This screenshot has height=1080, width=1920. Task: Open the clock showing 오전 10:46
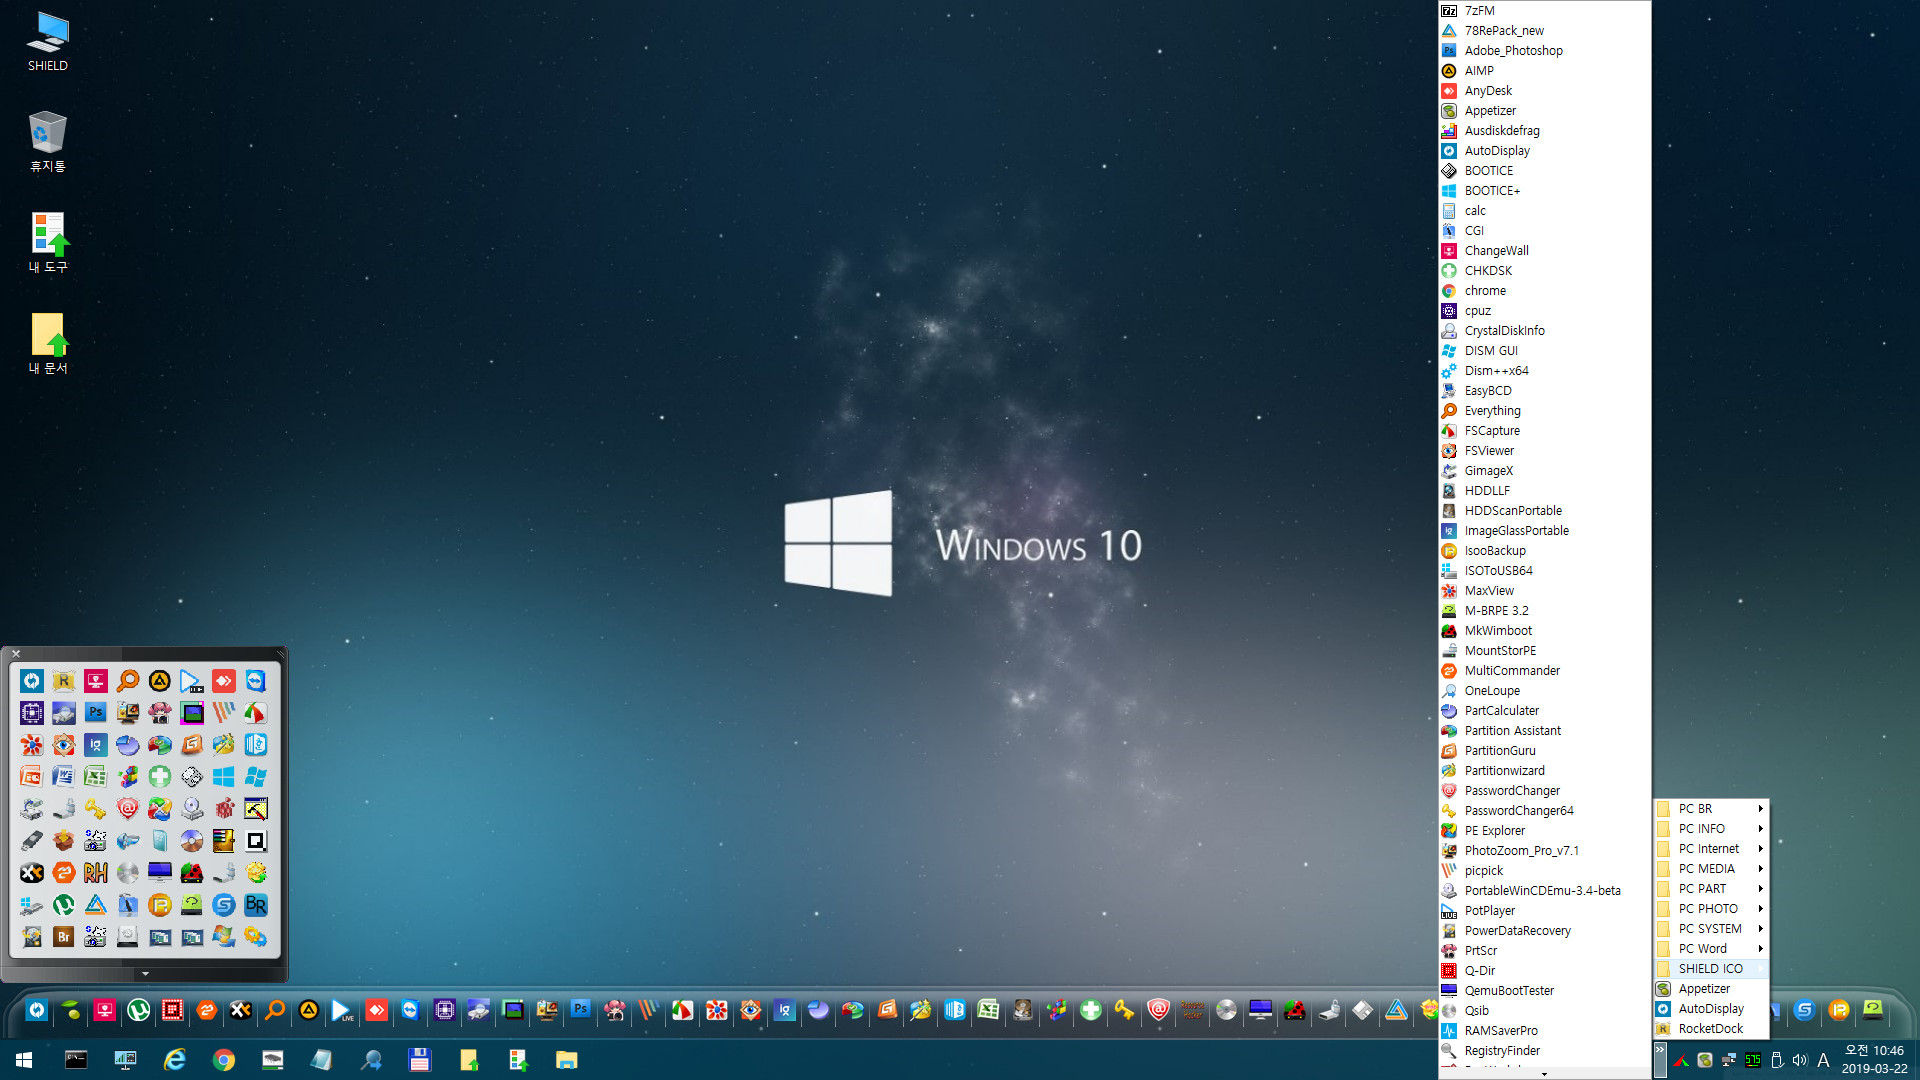point(1874,1059)
